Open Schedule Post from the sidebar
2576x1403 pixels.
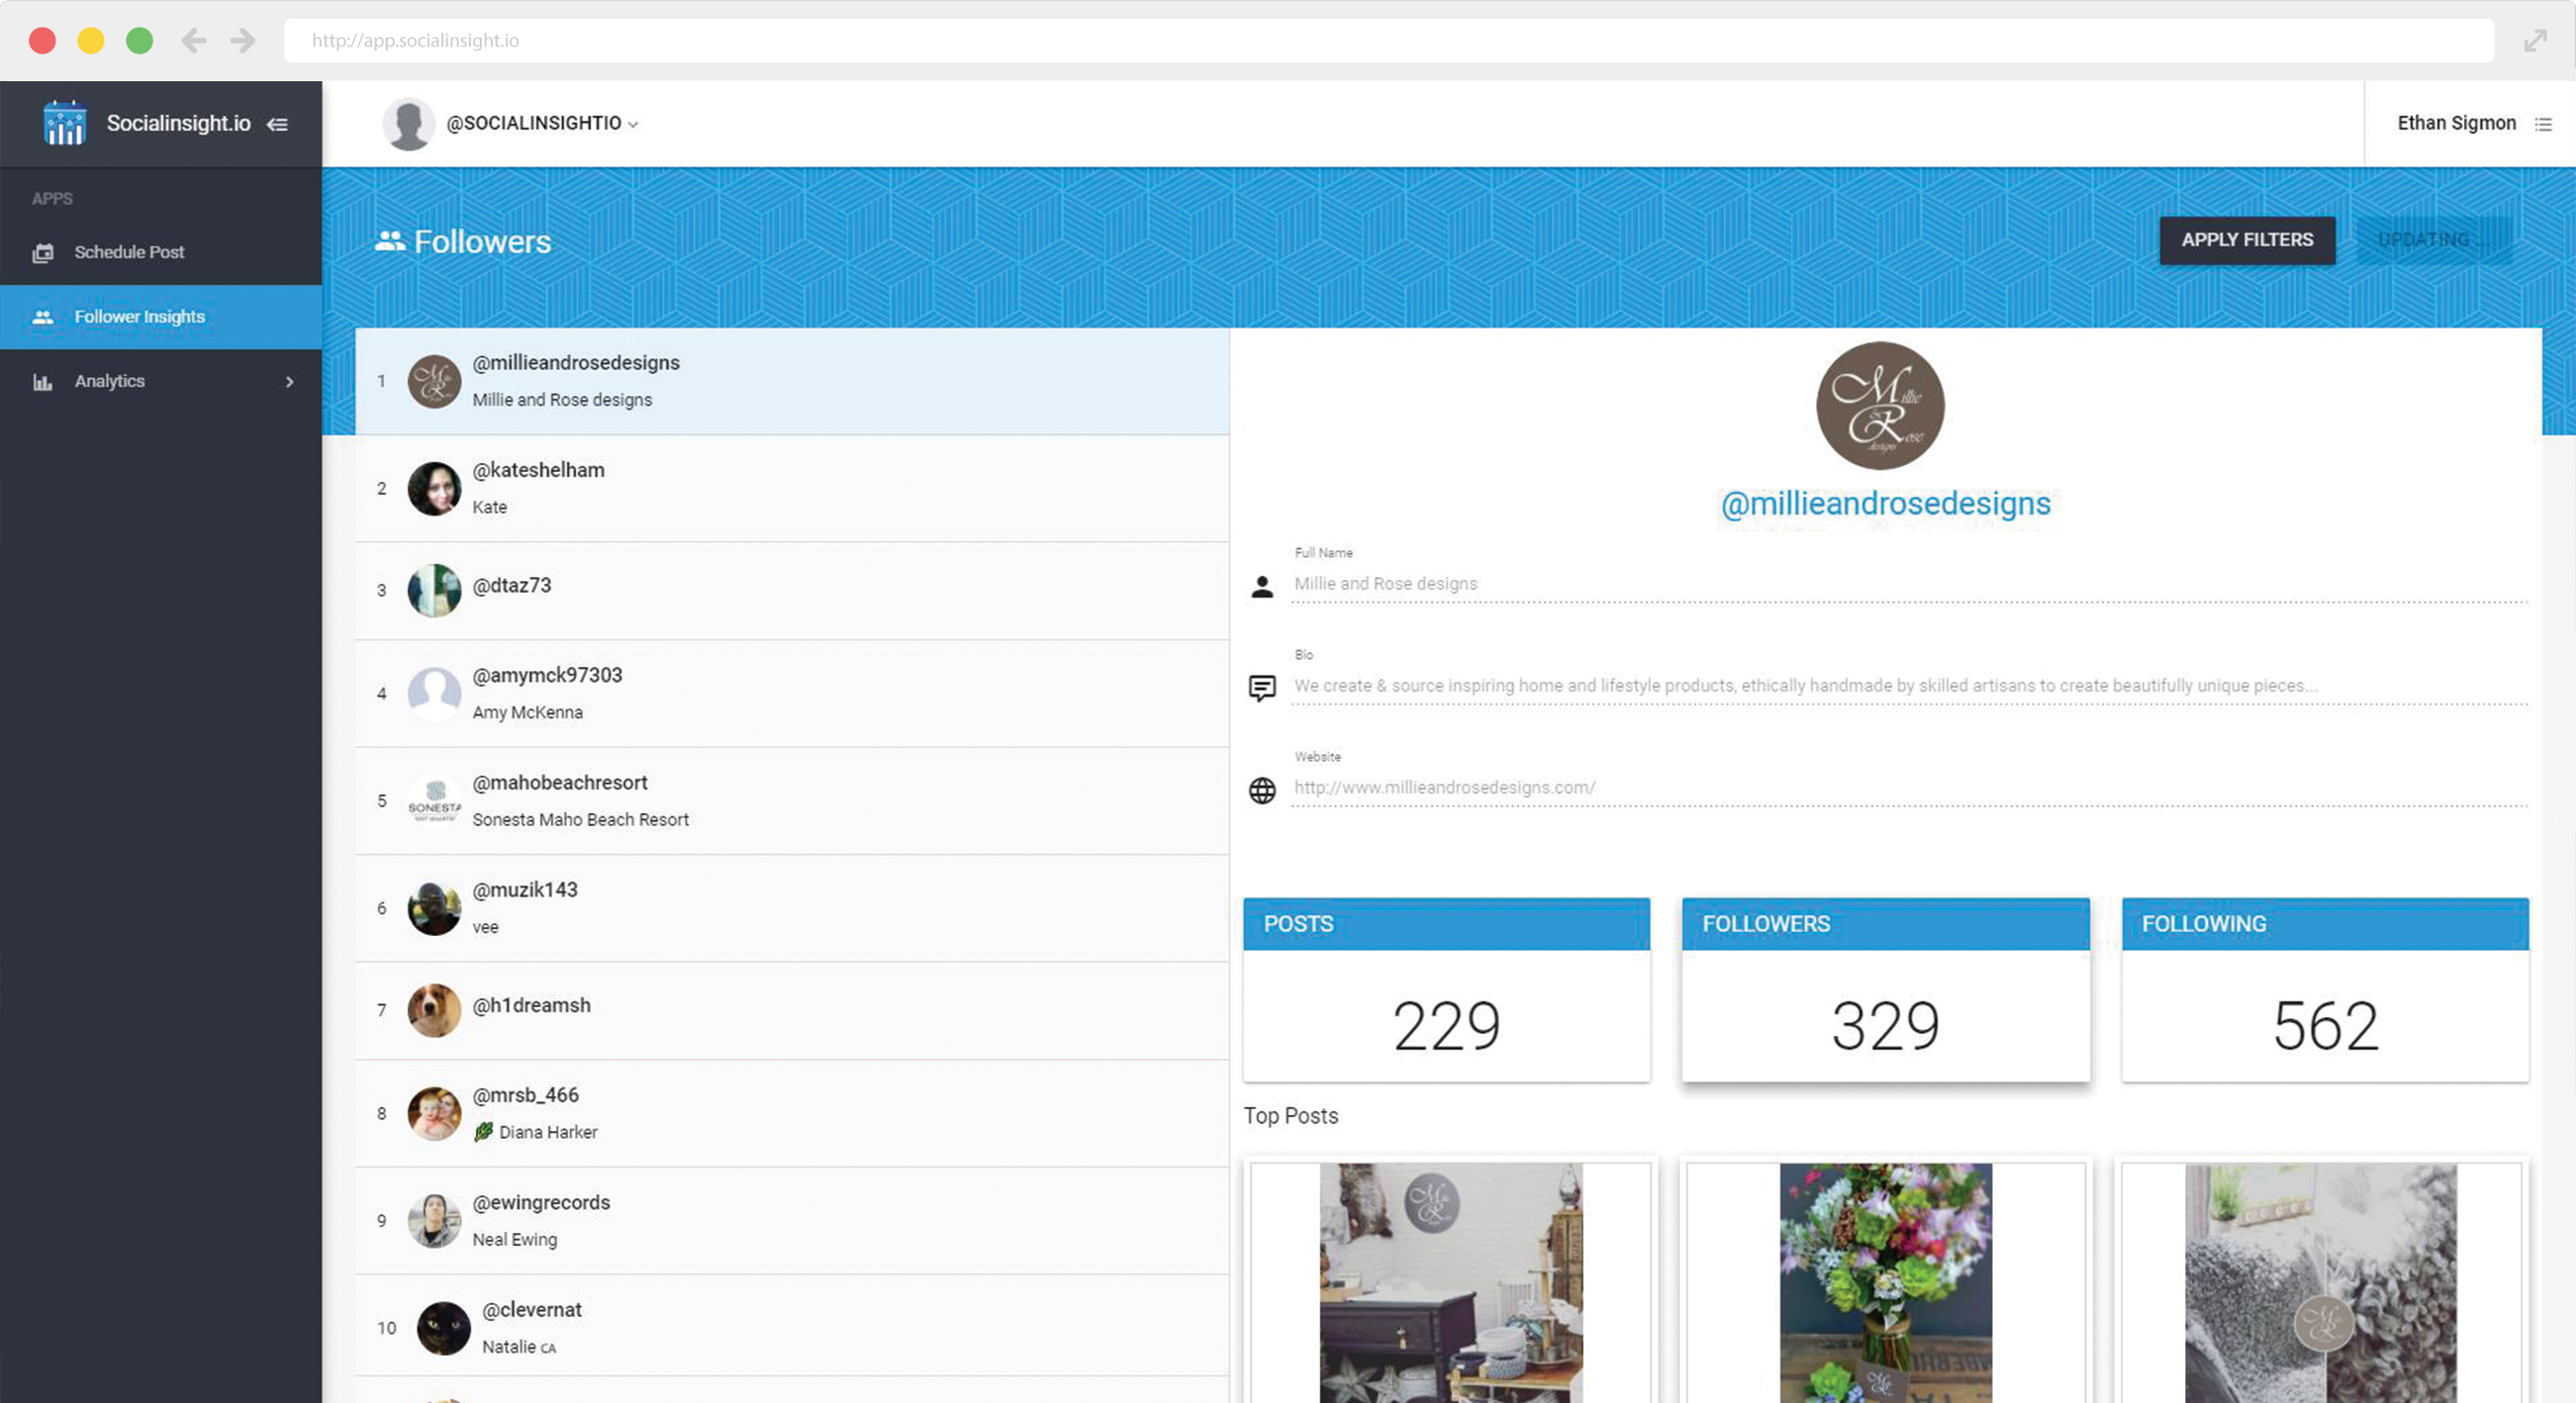click(129, 252)
